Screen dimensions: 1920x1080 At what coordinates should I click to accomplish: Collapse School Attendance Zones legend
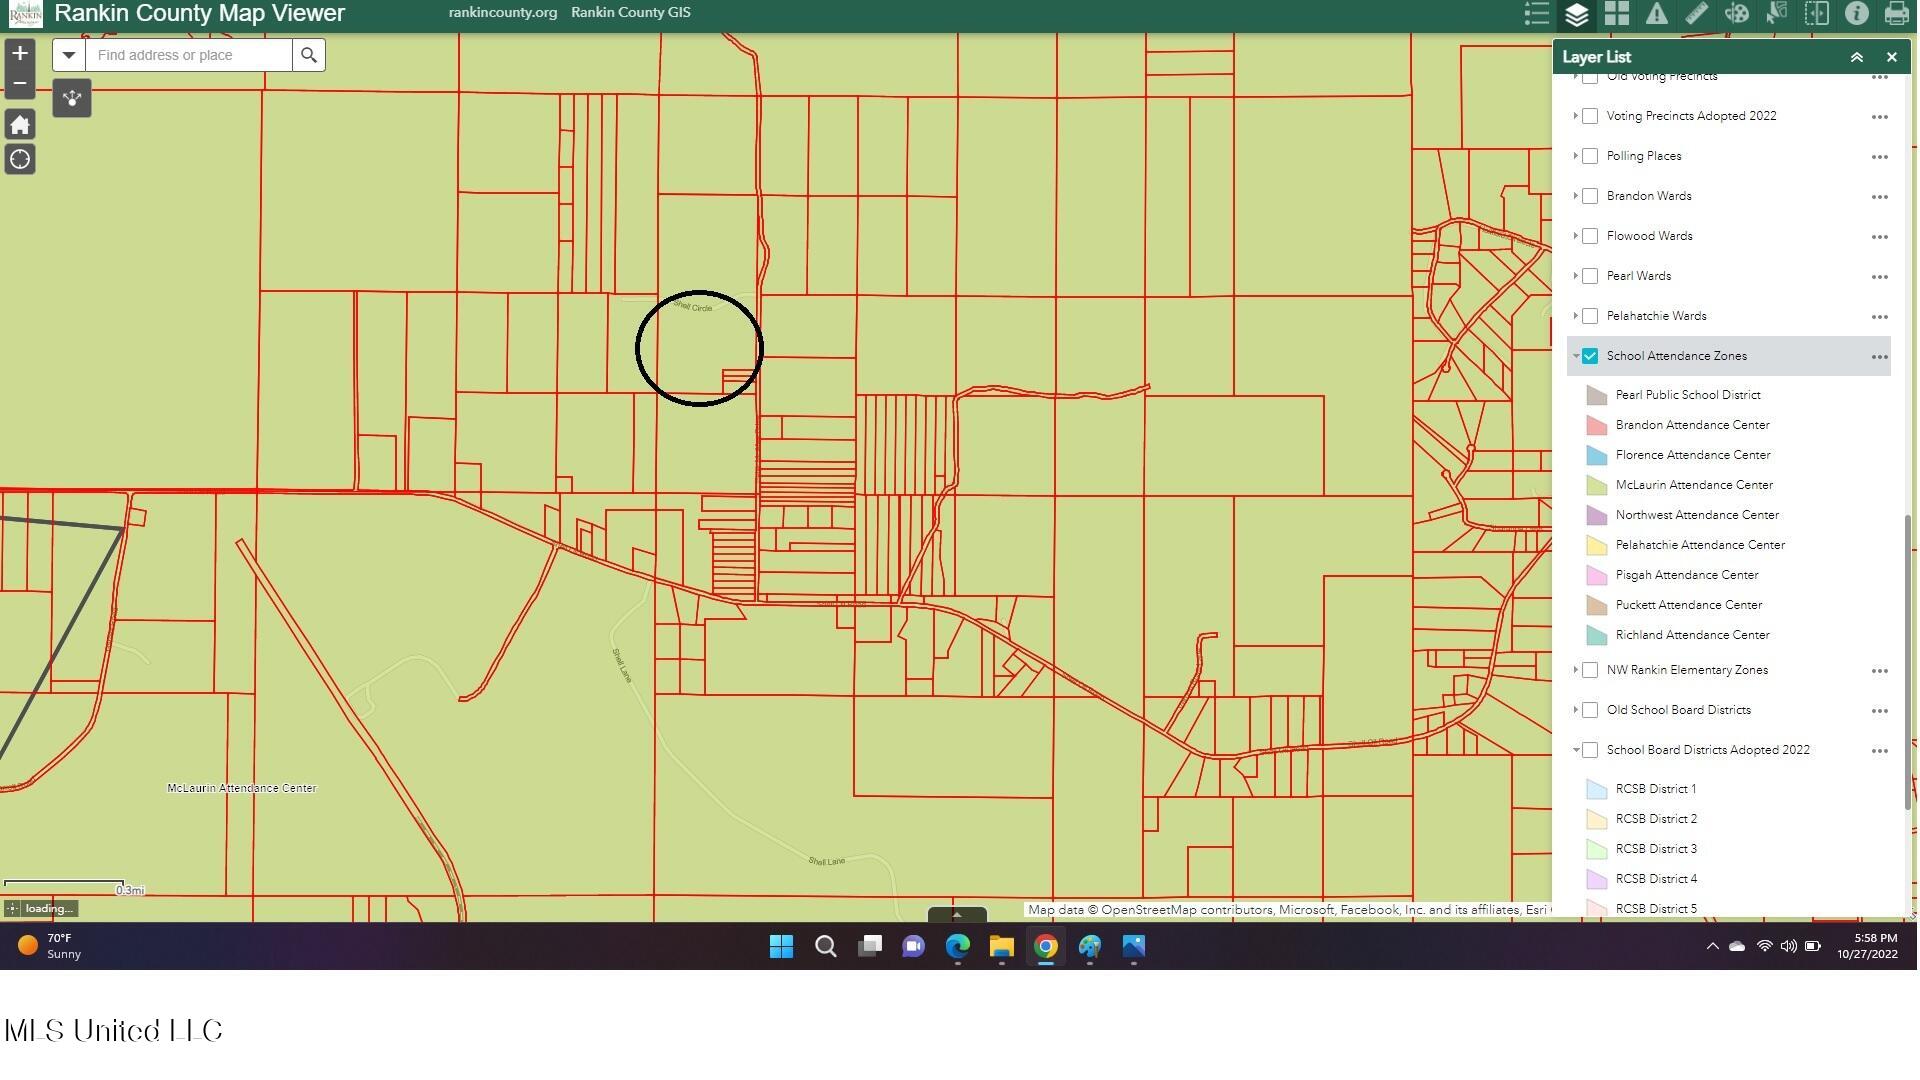pyautogui.click(x=1575, y=356)
